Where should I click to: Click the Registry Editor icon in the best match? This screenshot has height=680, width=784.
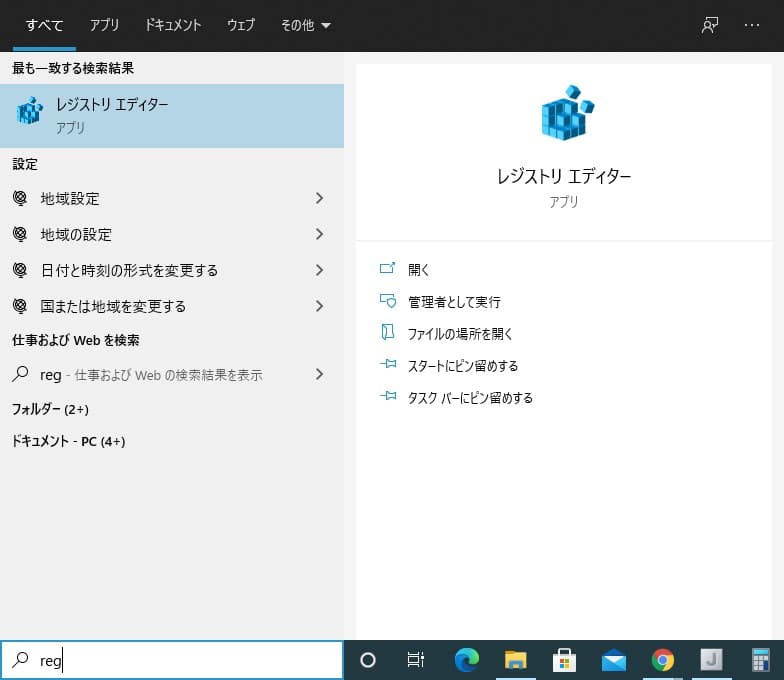tap(30, 110)
